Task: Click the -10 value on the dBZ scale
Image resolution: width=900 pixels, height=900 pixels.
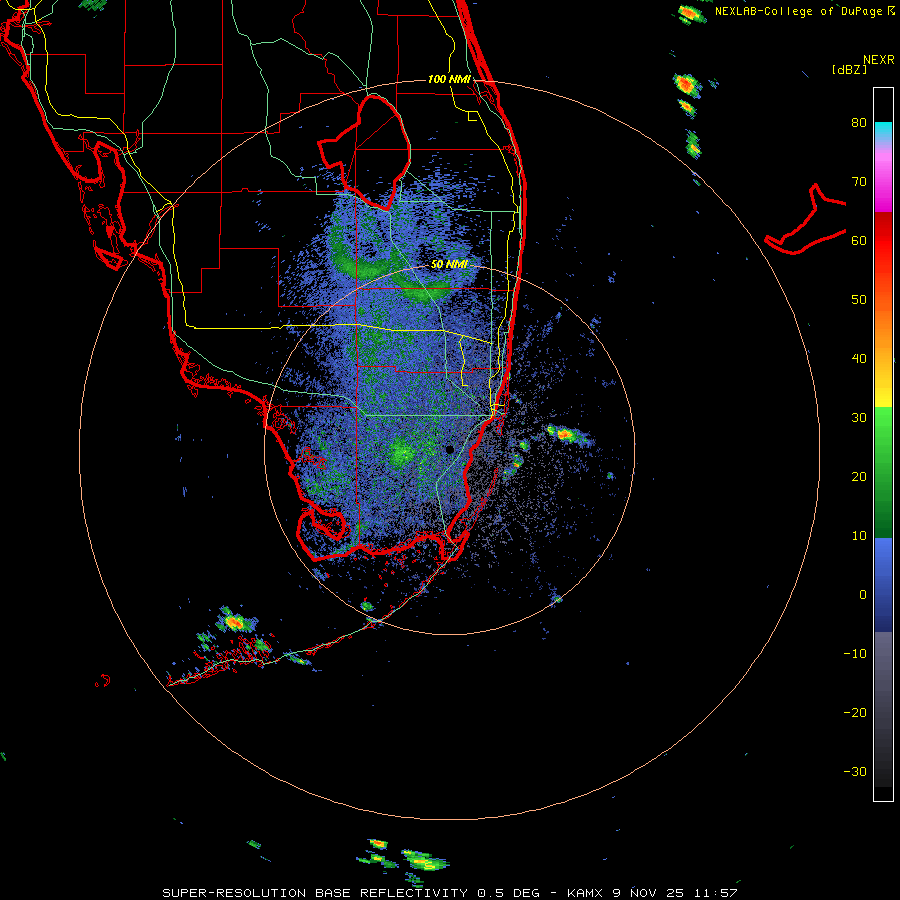Action: pyautogui.click(x=855, y=654)
